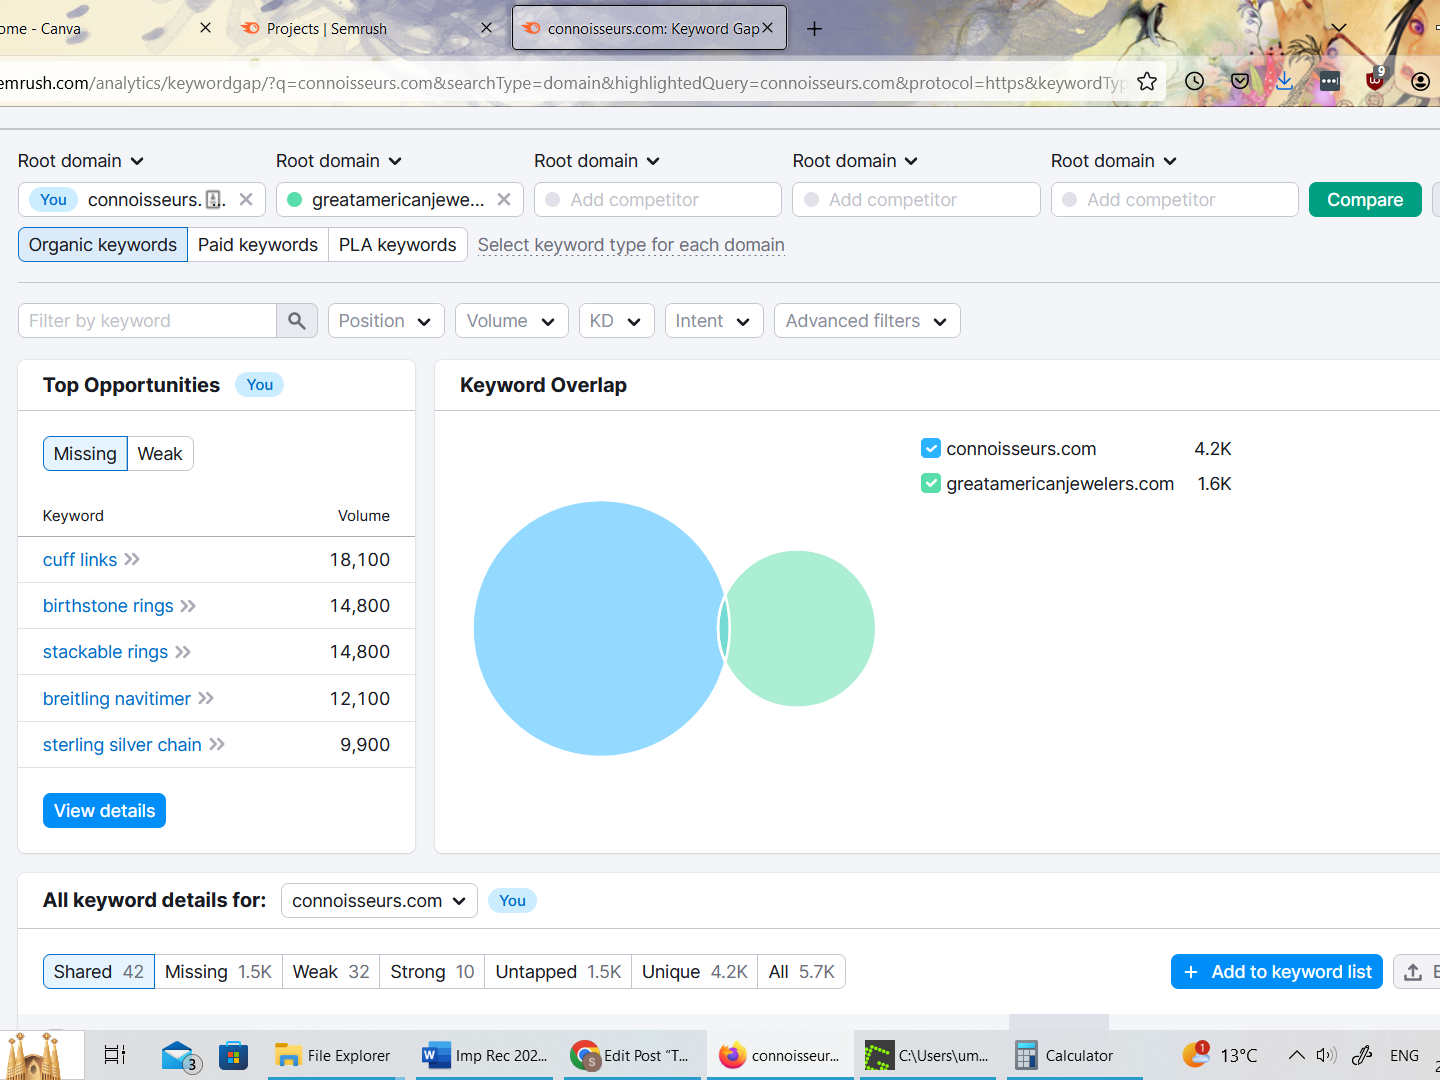Switch to the Untapped 1.5K tab
Image resolution: width=1440 pixels, height=1080 pixels.
(x=558, y=972)
